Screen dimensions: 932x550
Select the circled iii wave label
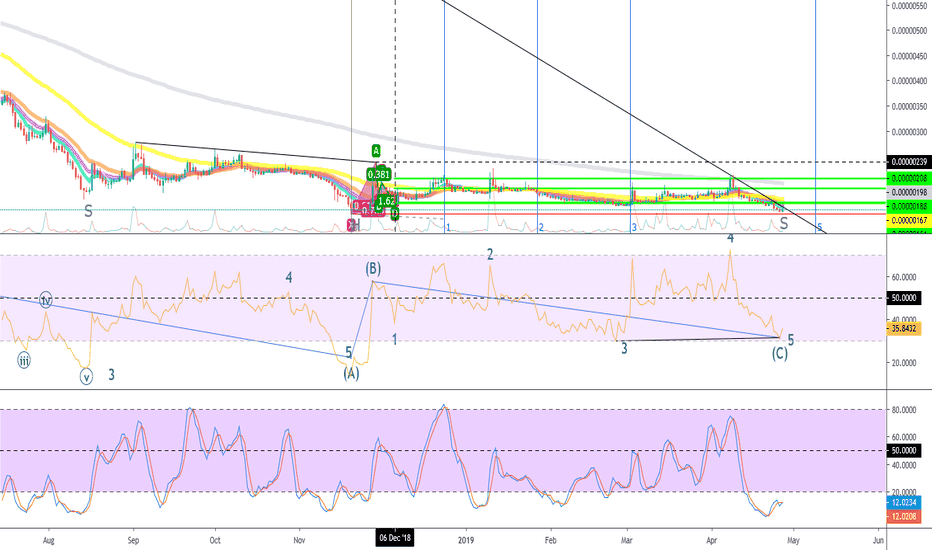click(23, 360)
